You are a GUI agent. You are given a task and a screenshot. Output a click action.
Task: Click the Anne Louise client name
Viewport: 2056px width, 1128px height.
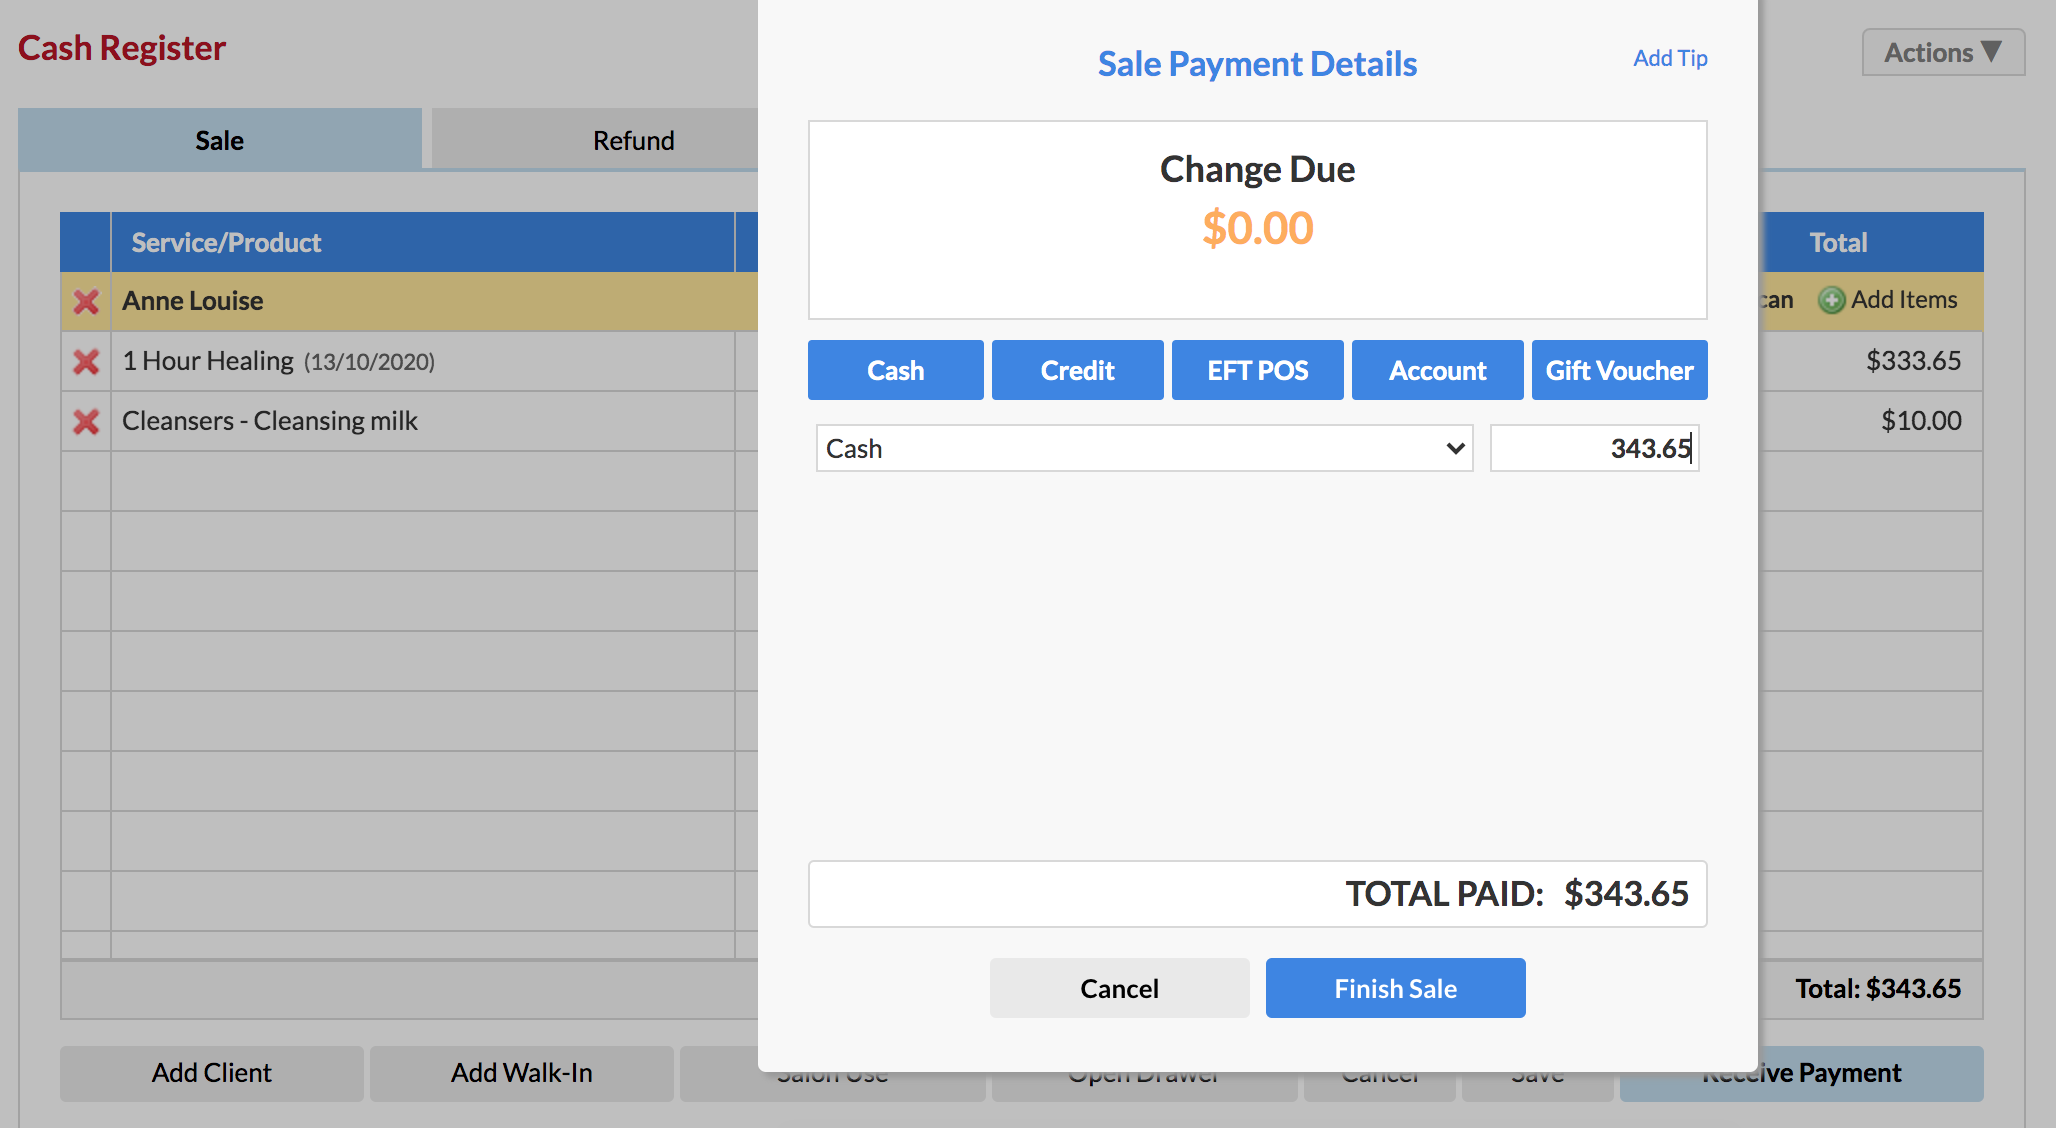[193, 301]
